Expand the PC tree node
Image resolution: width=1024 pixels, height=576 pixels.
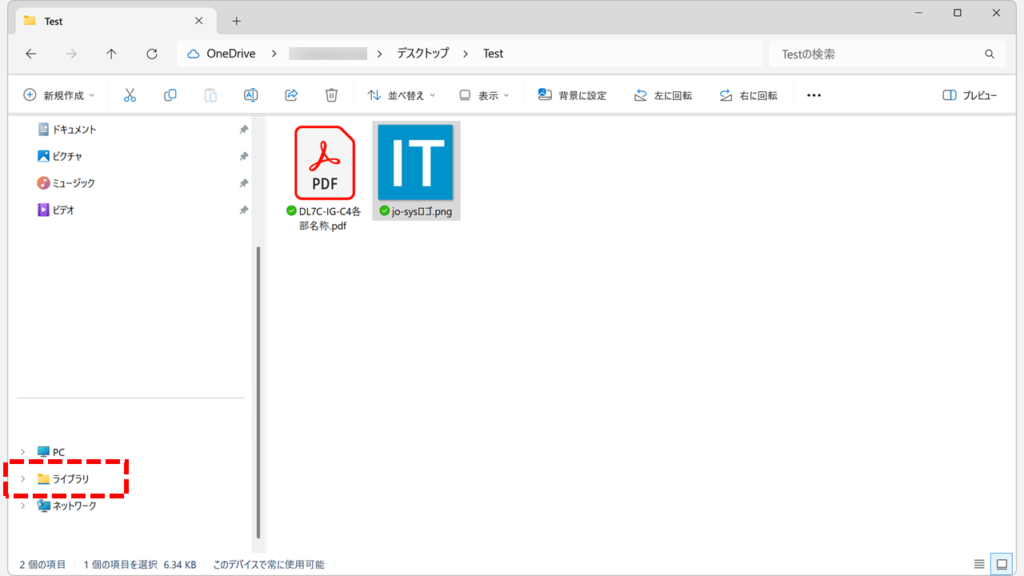click(x=23, y=452)
